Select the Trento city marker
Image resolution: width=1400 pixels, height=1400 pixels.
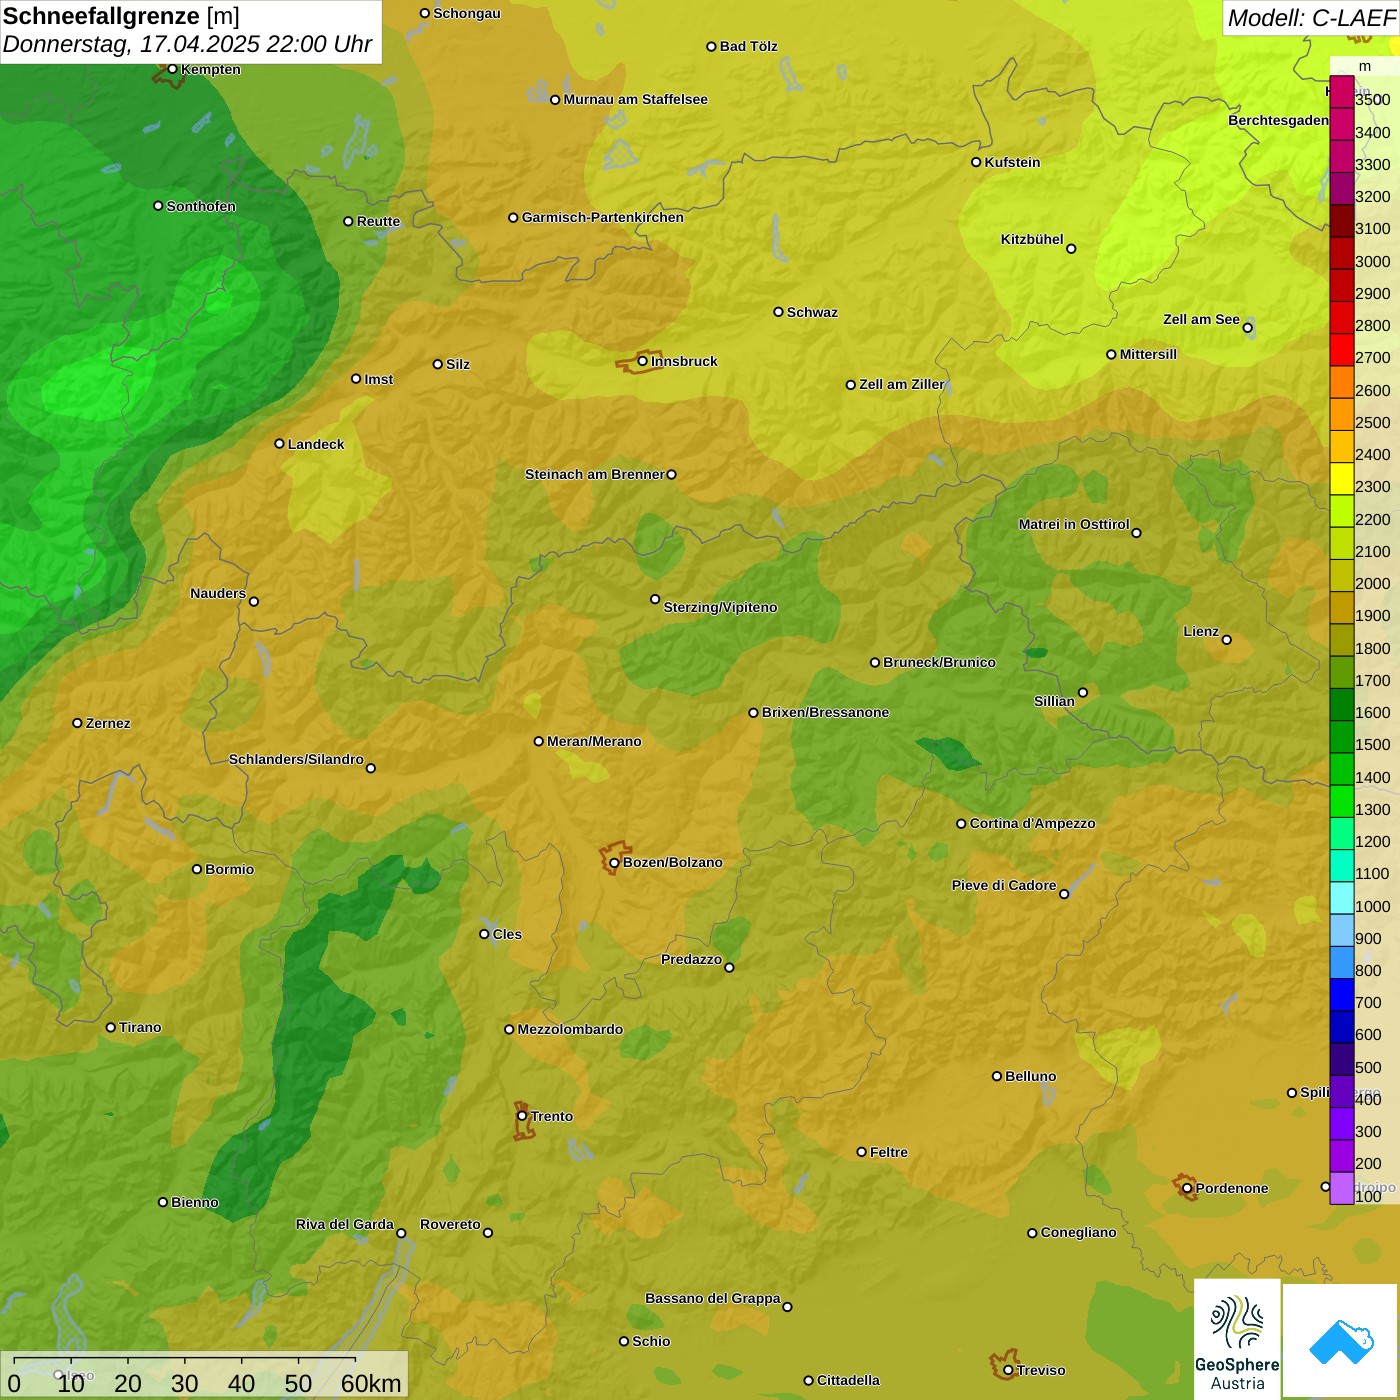click(x=522, y=1116)
